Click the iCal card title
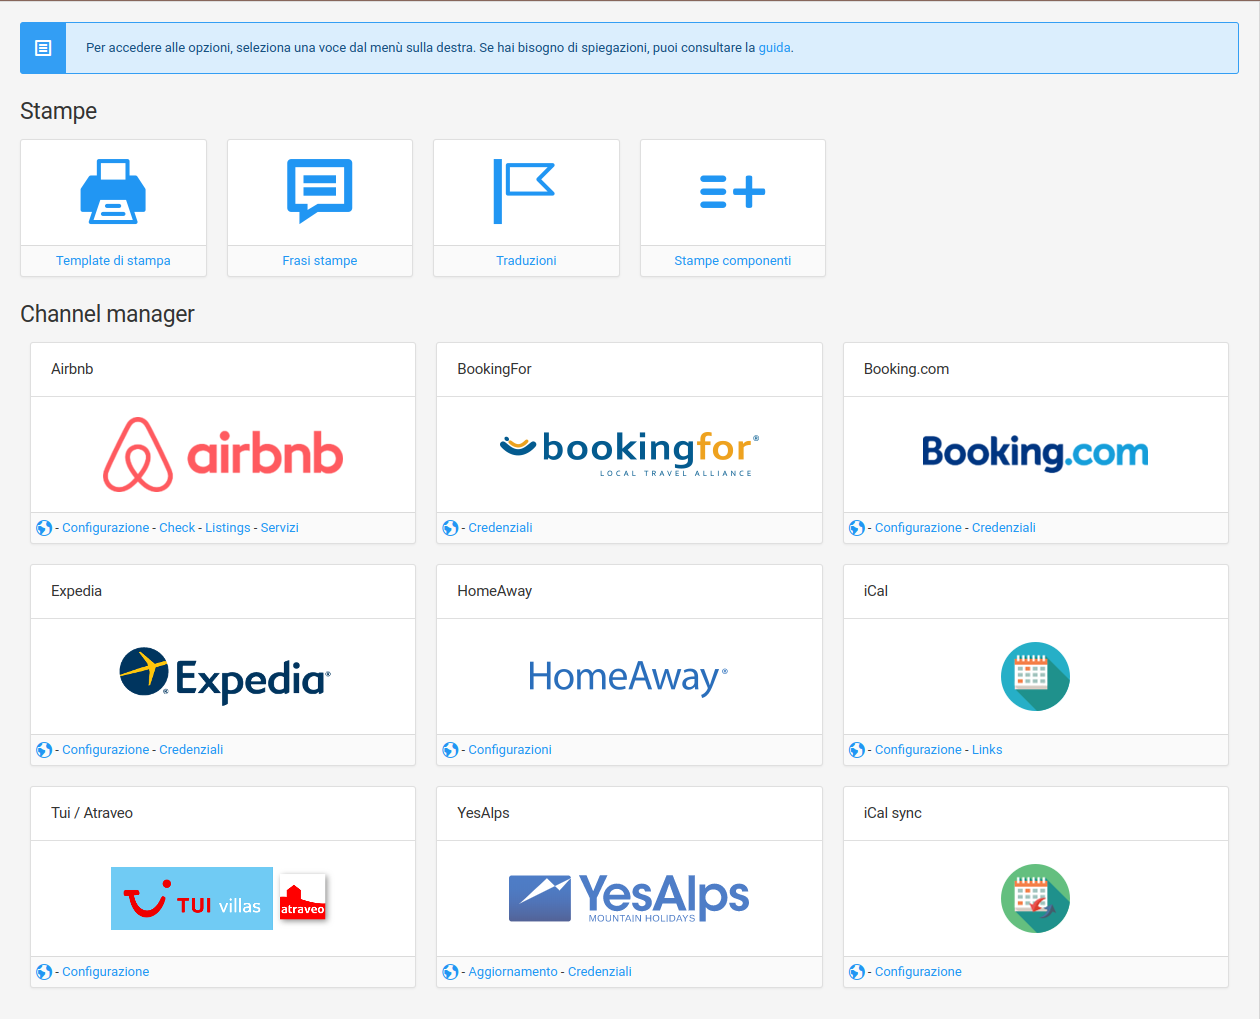1260x1019 pixels. [876, 591]
